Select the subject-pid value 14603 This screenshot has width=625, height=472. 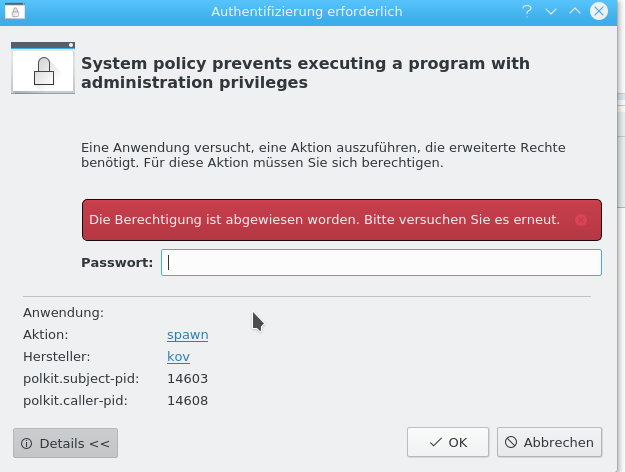(x=187, y=378)
